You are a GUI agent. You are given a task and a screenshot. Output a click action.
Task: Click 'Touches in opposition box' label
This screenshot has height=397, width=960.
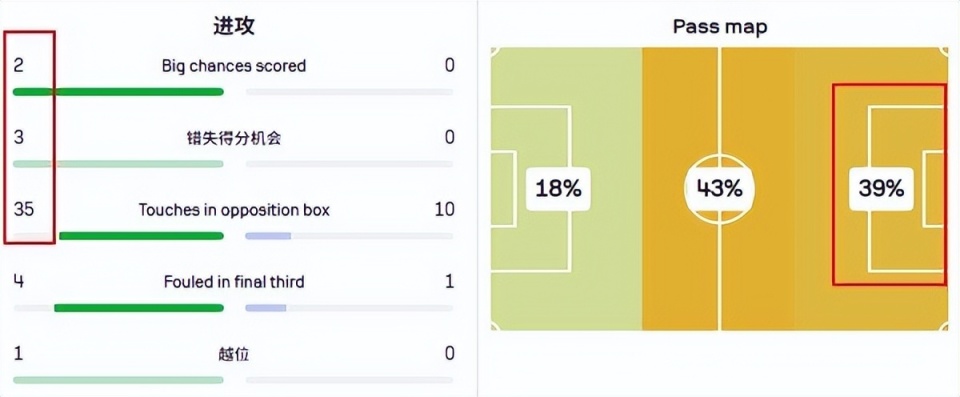click(234, 210)
